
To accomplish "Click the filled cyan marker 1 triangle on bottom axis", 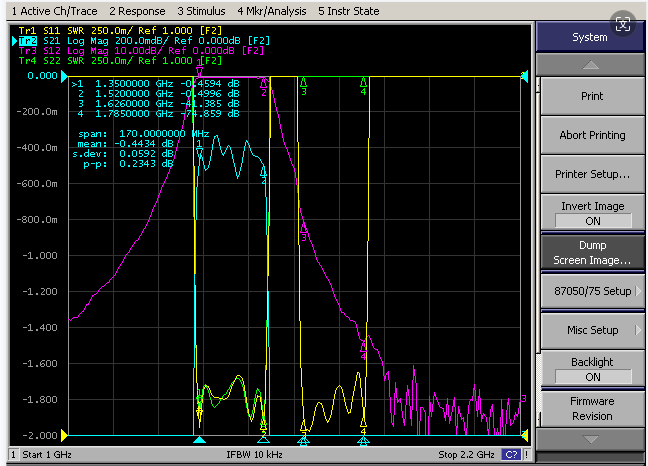I will pos(199,440).
